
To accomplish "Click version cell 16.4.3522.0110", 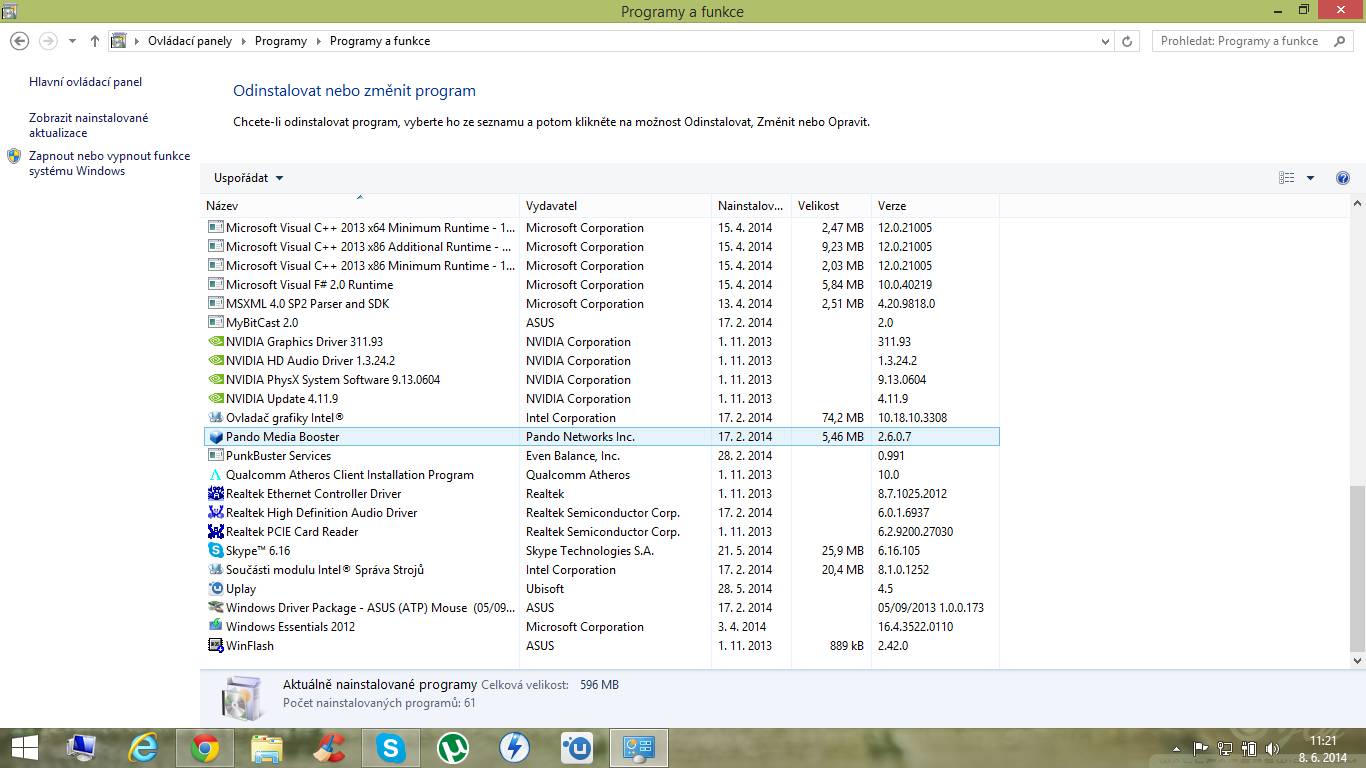I will click(916, 627).
